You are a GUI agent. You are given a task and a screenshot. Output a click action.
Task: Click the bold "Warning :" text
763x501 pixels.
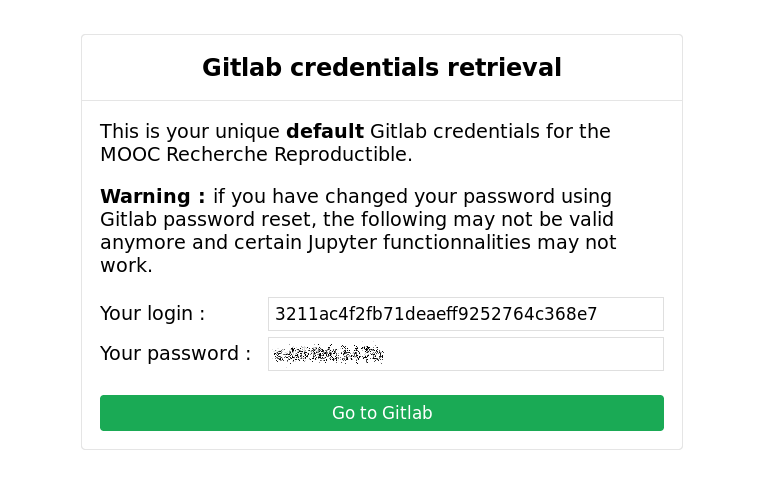point(152,197)
